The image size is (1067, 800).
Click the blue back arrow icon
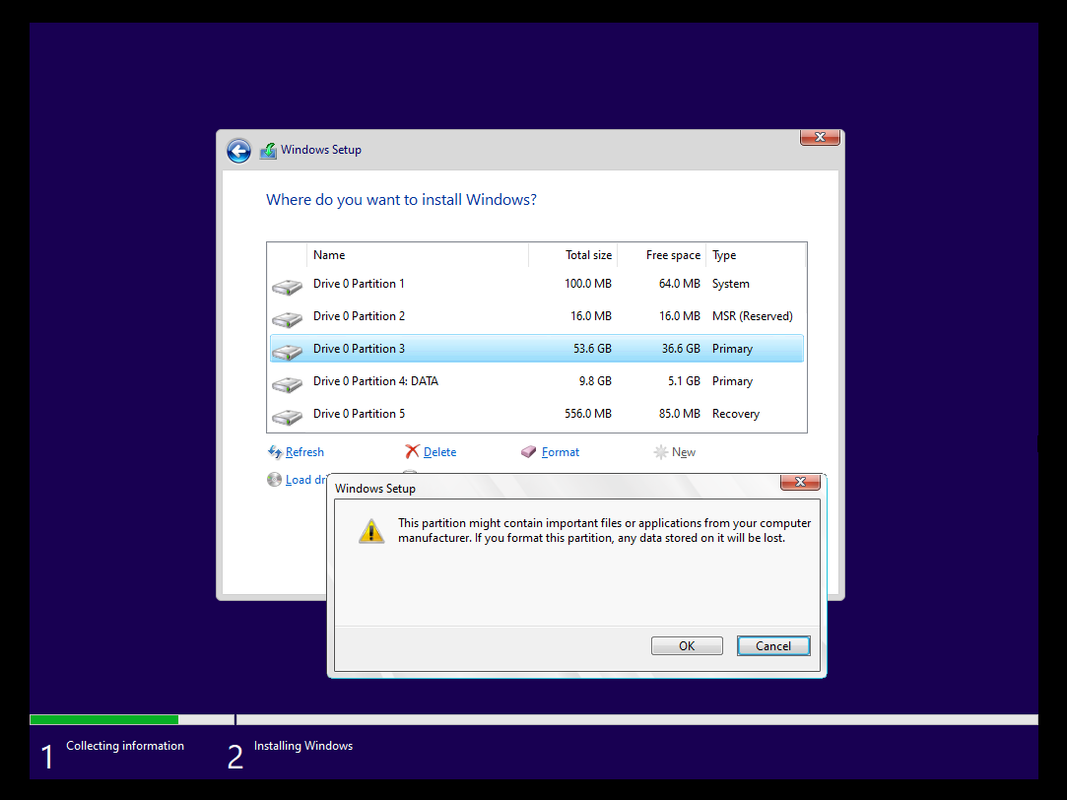239,151
